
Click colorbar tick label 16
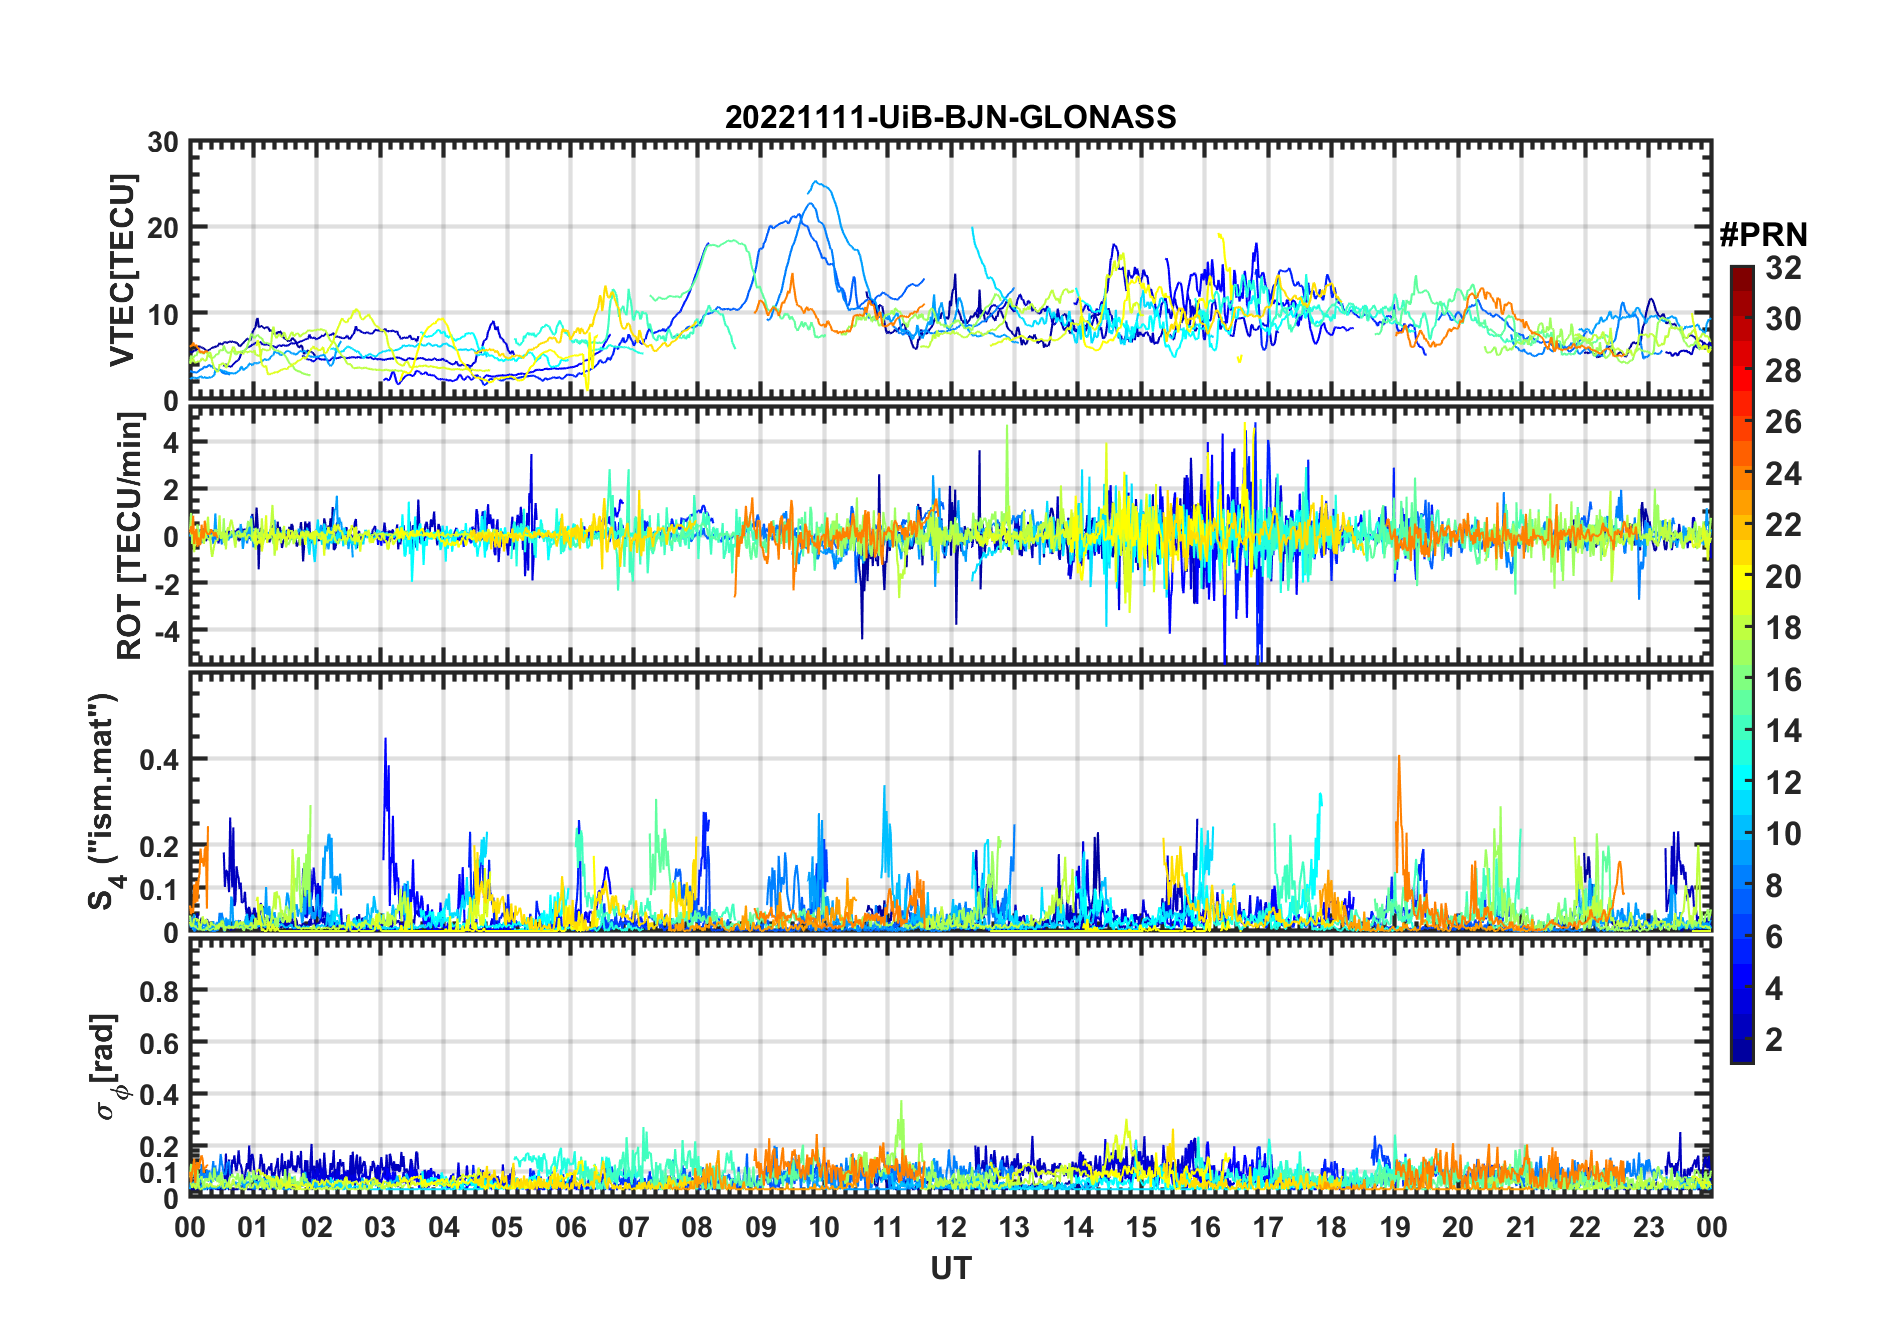1783,680
